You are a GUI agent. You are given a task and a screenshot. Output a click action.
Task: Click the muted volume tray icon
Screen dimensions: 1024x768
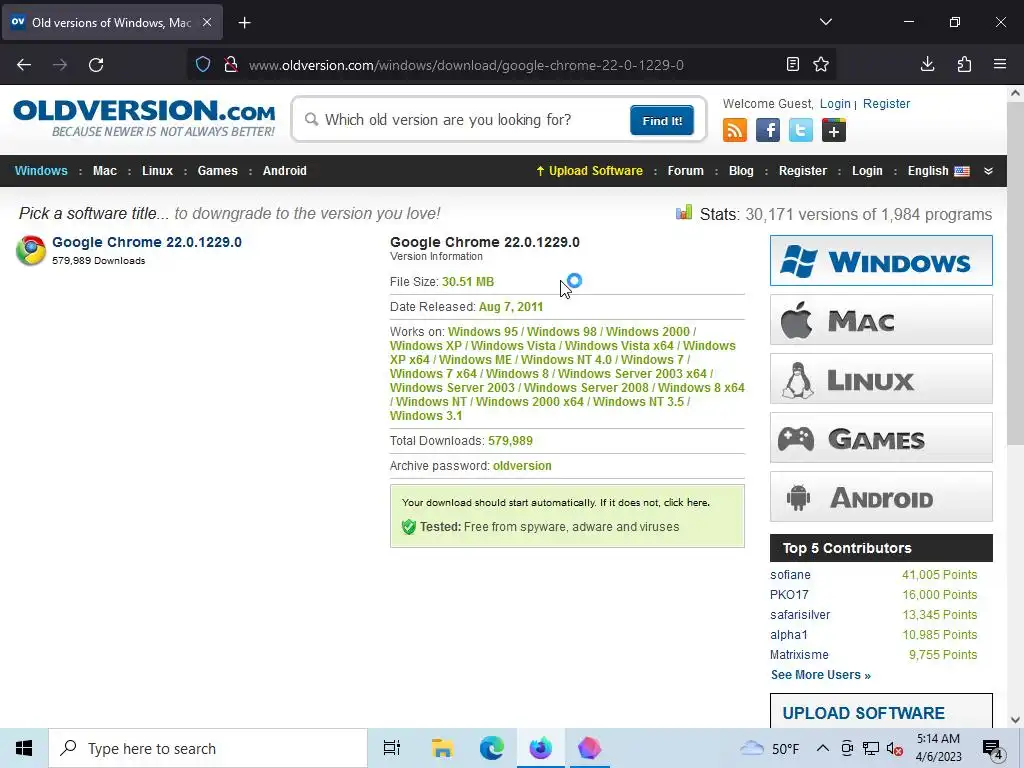pyautogui.click(x=895, y=749)
